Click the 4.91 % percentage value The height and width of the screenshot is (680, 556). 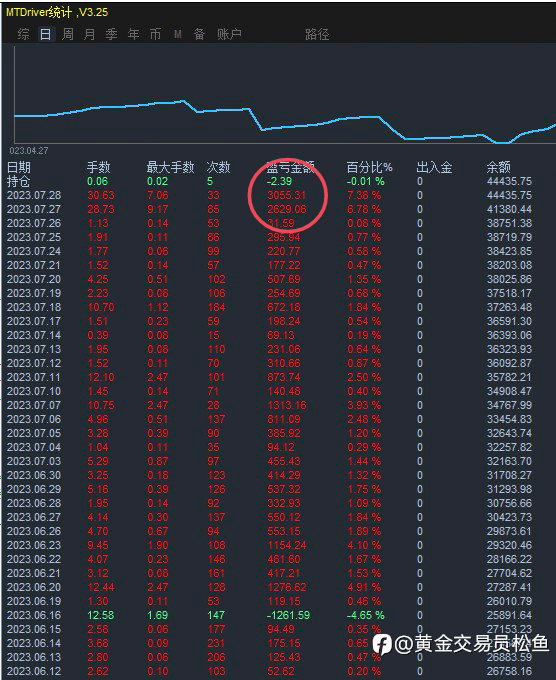coord(364,587)
